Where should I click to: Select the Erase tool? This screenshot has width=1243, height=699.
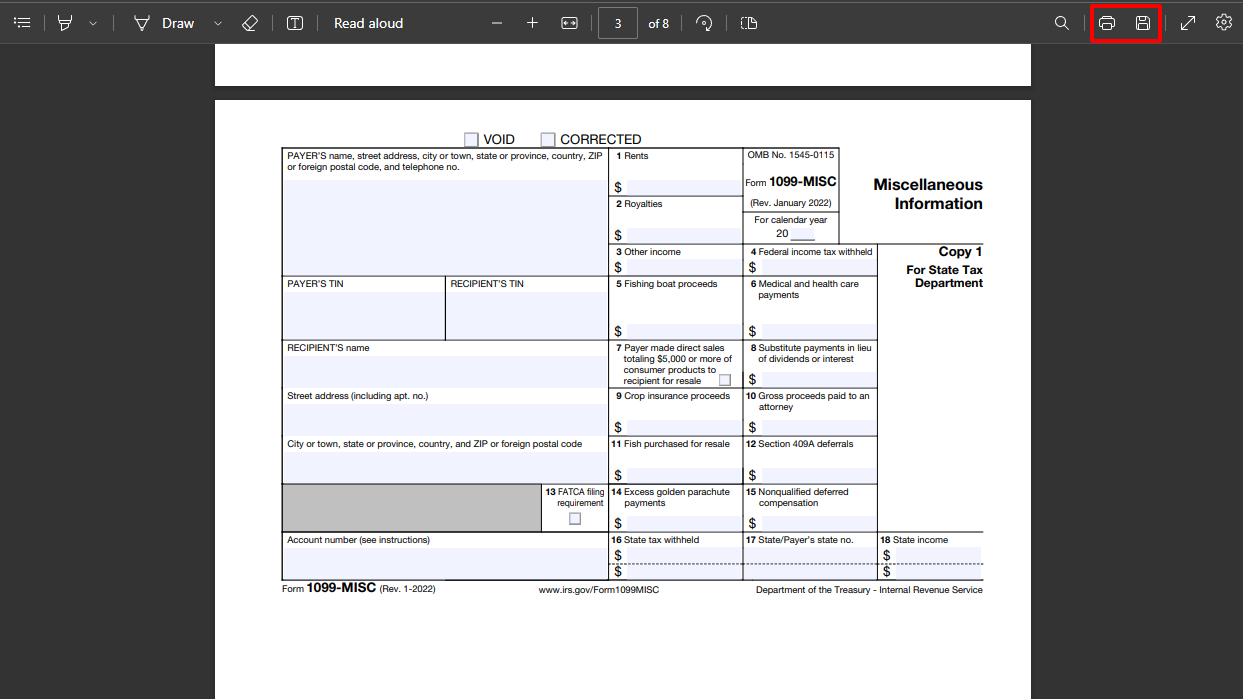coord(250,23)
